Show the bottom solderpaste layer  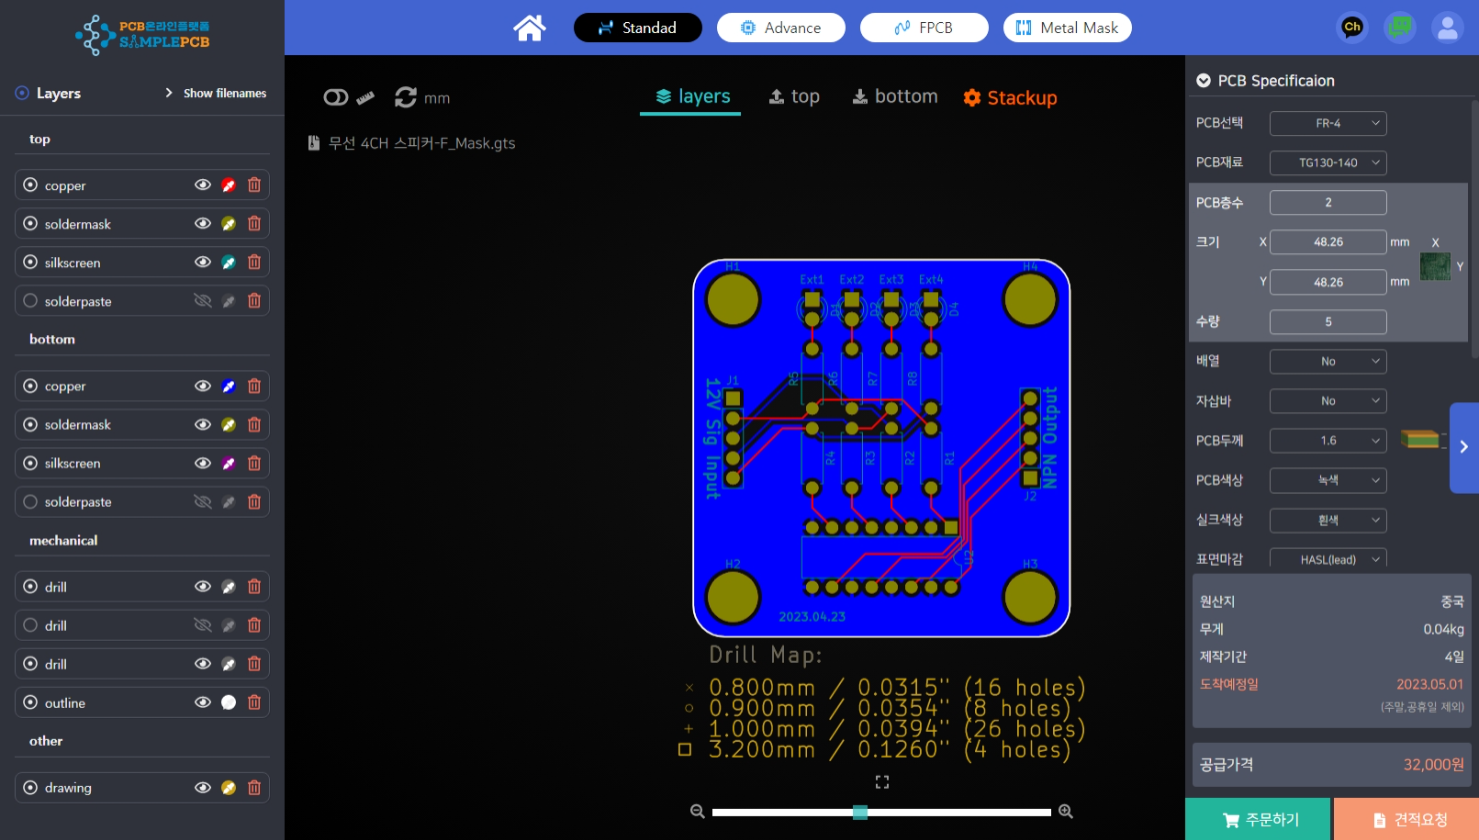click(203, 502)
